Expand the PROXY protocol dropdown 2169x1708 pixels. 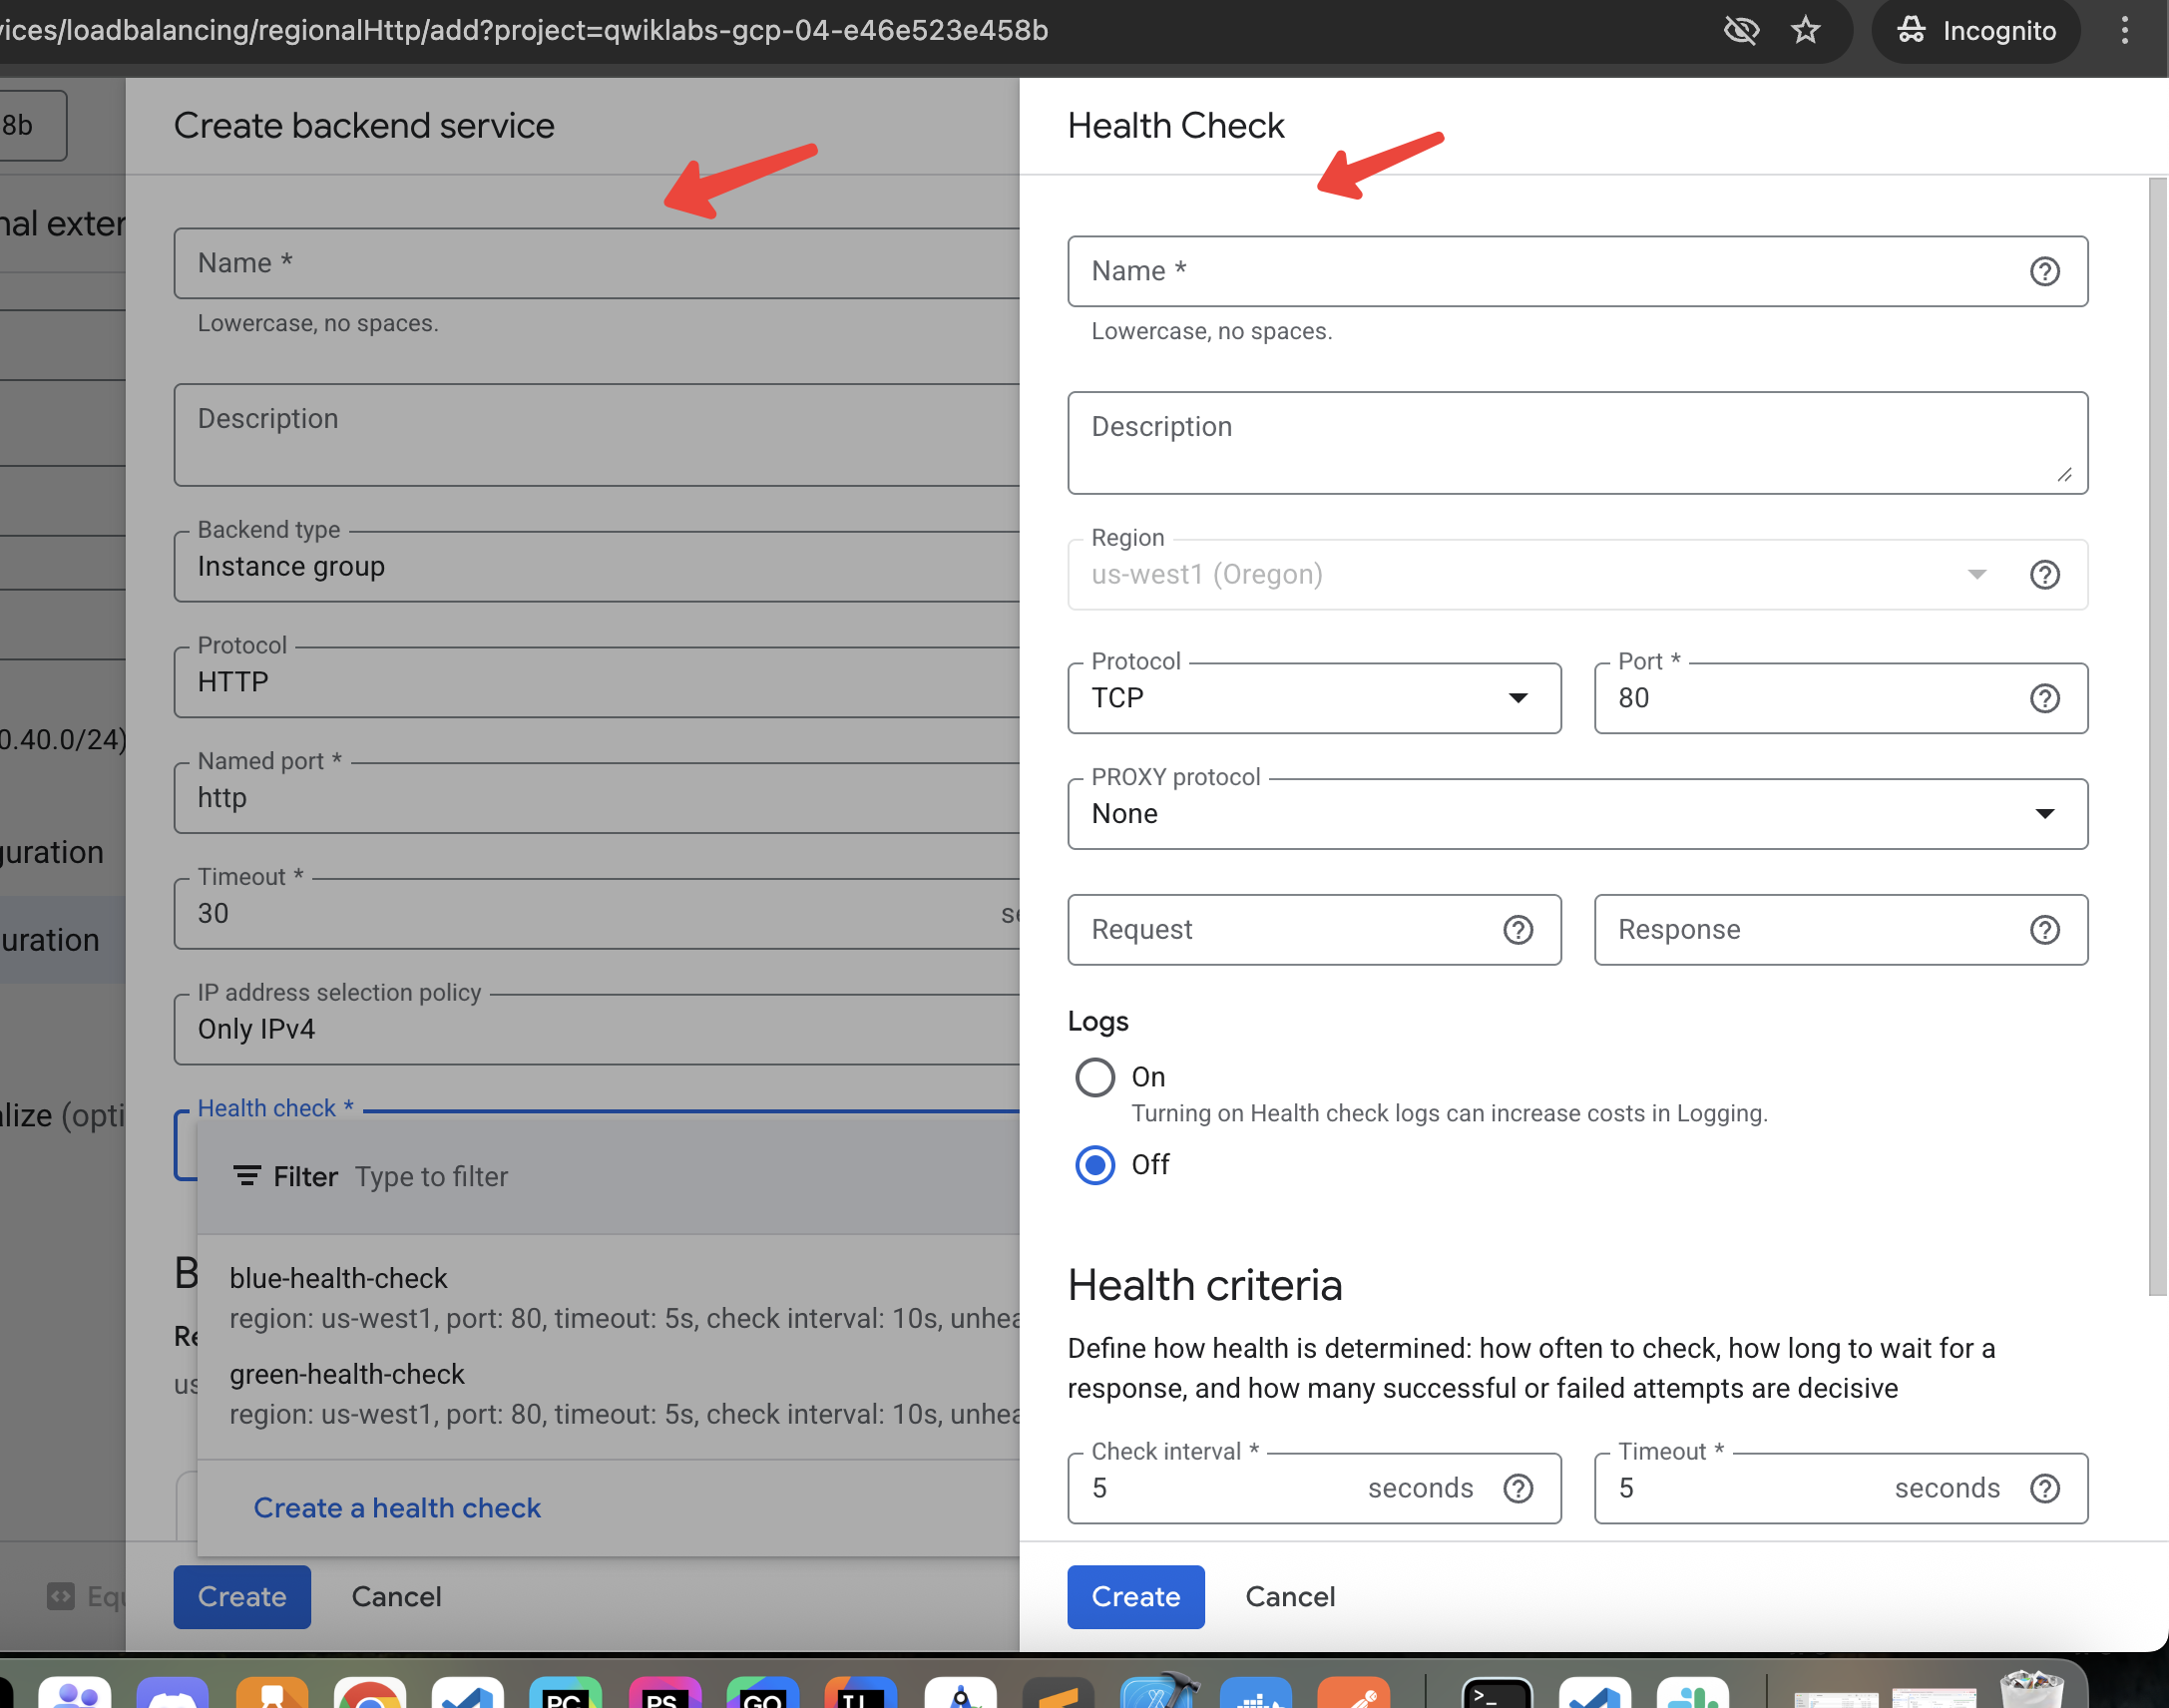pos(1576,814)
